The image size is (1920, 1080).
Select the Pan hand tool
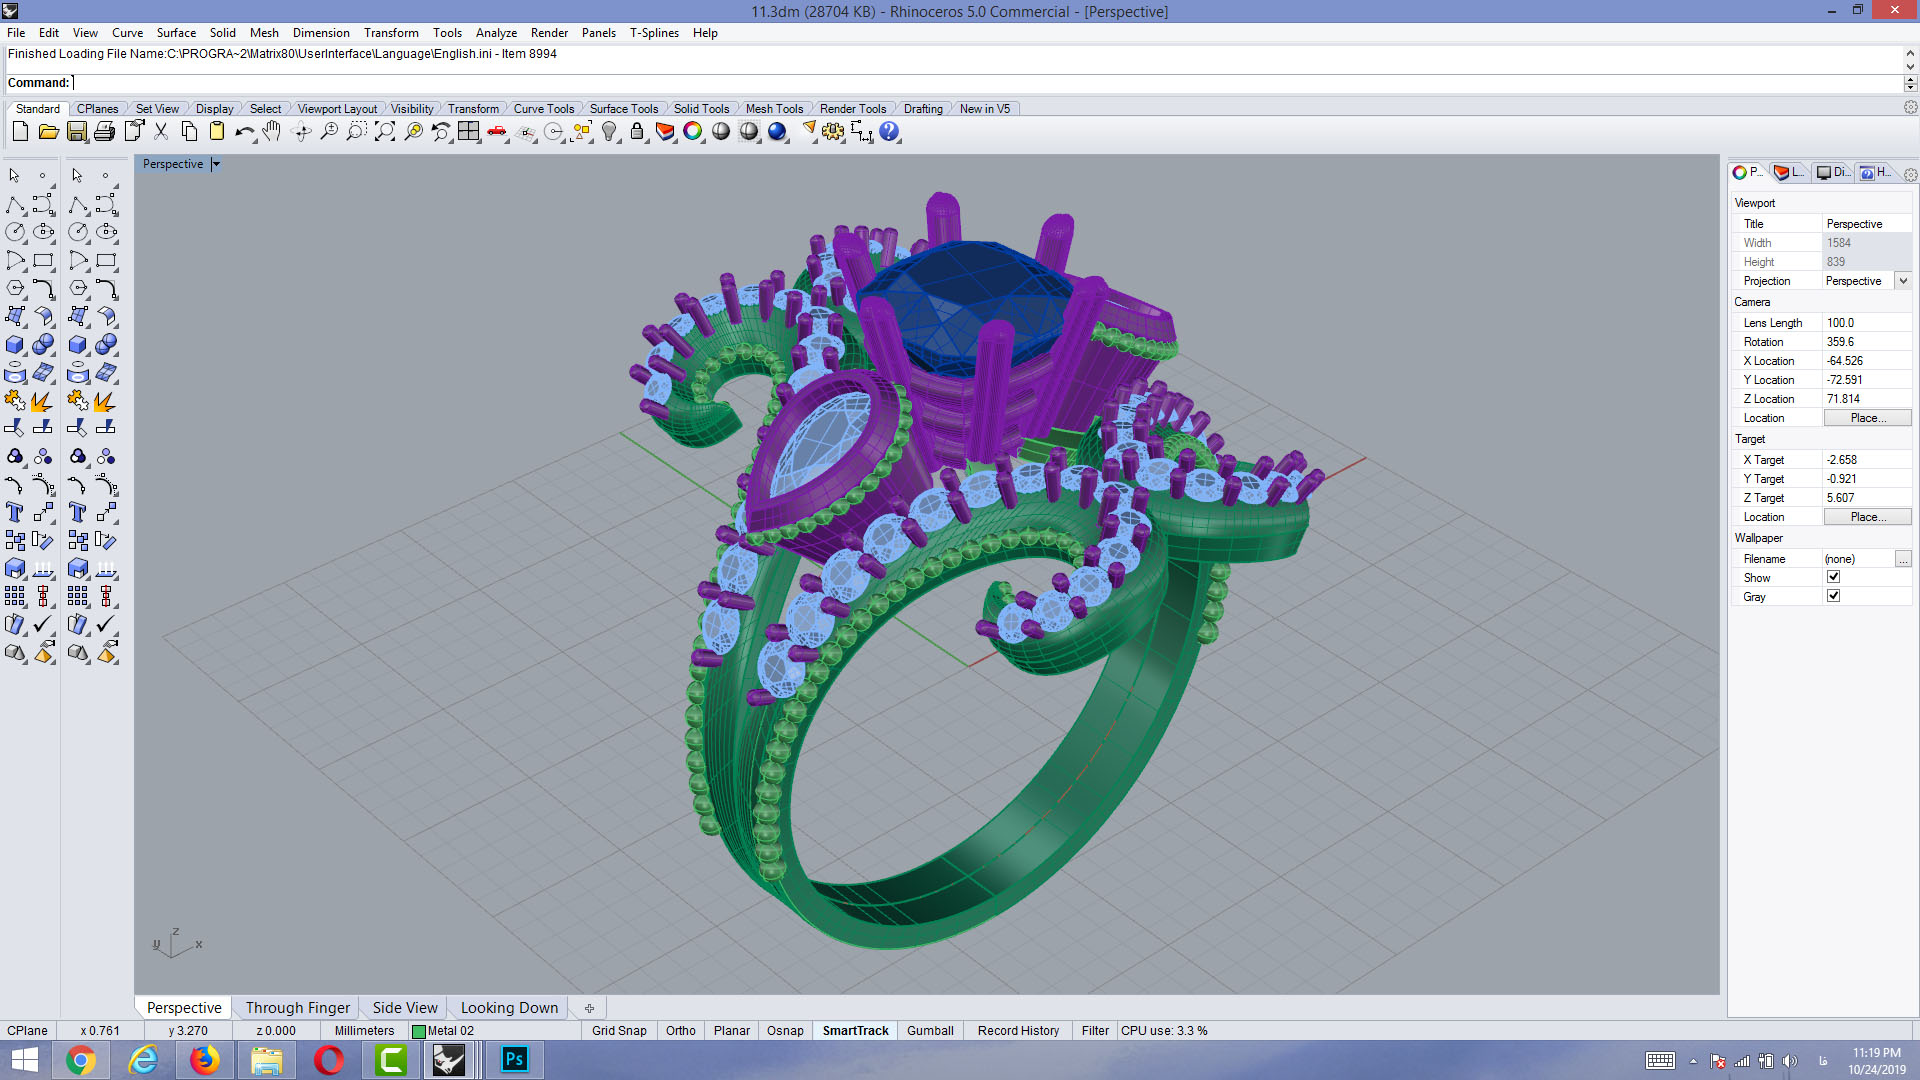click(x=272, y=132)
